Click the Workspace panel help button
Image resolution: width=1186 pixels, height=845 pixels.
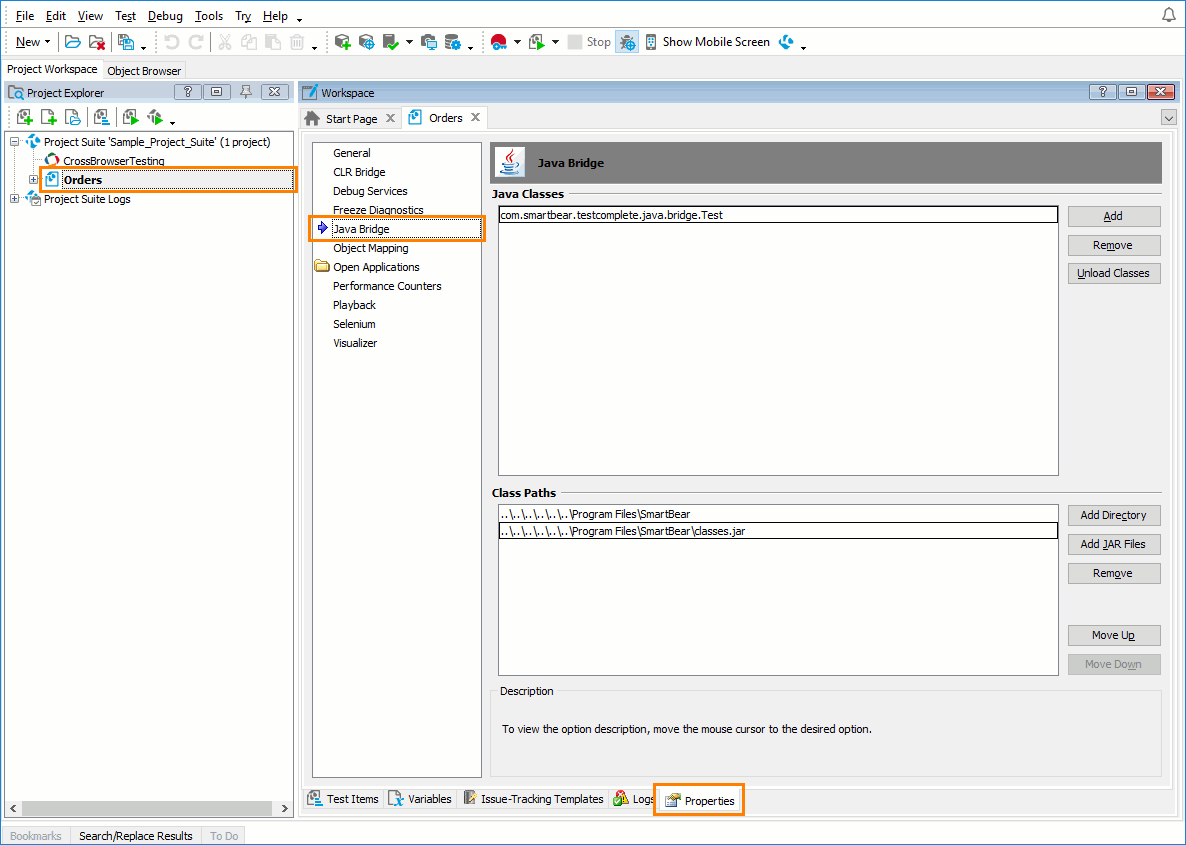coord(1103,92)
